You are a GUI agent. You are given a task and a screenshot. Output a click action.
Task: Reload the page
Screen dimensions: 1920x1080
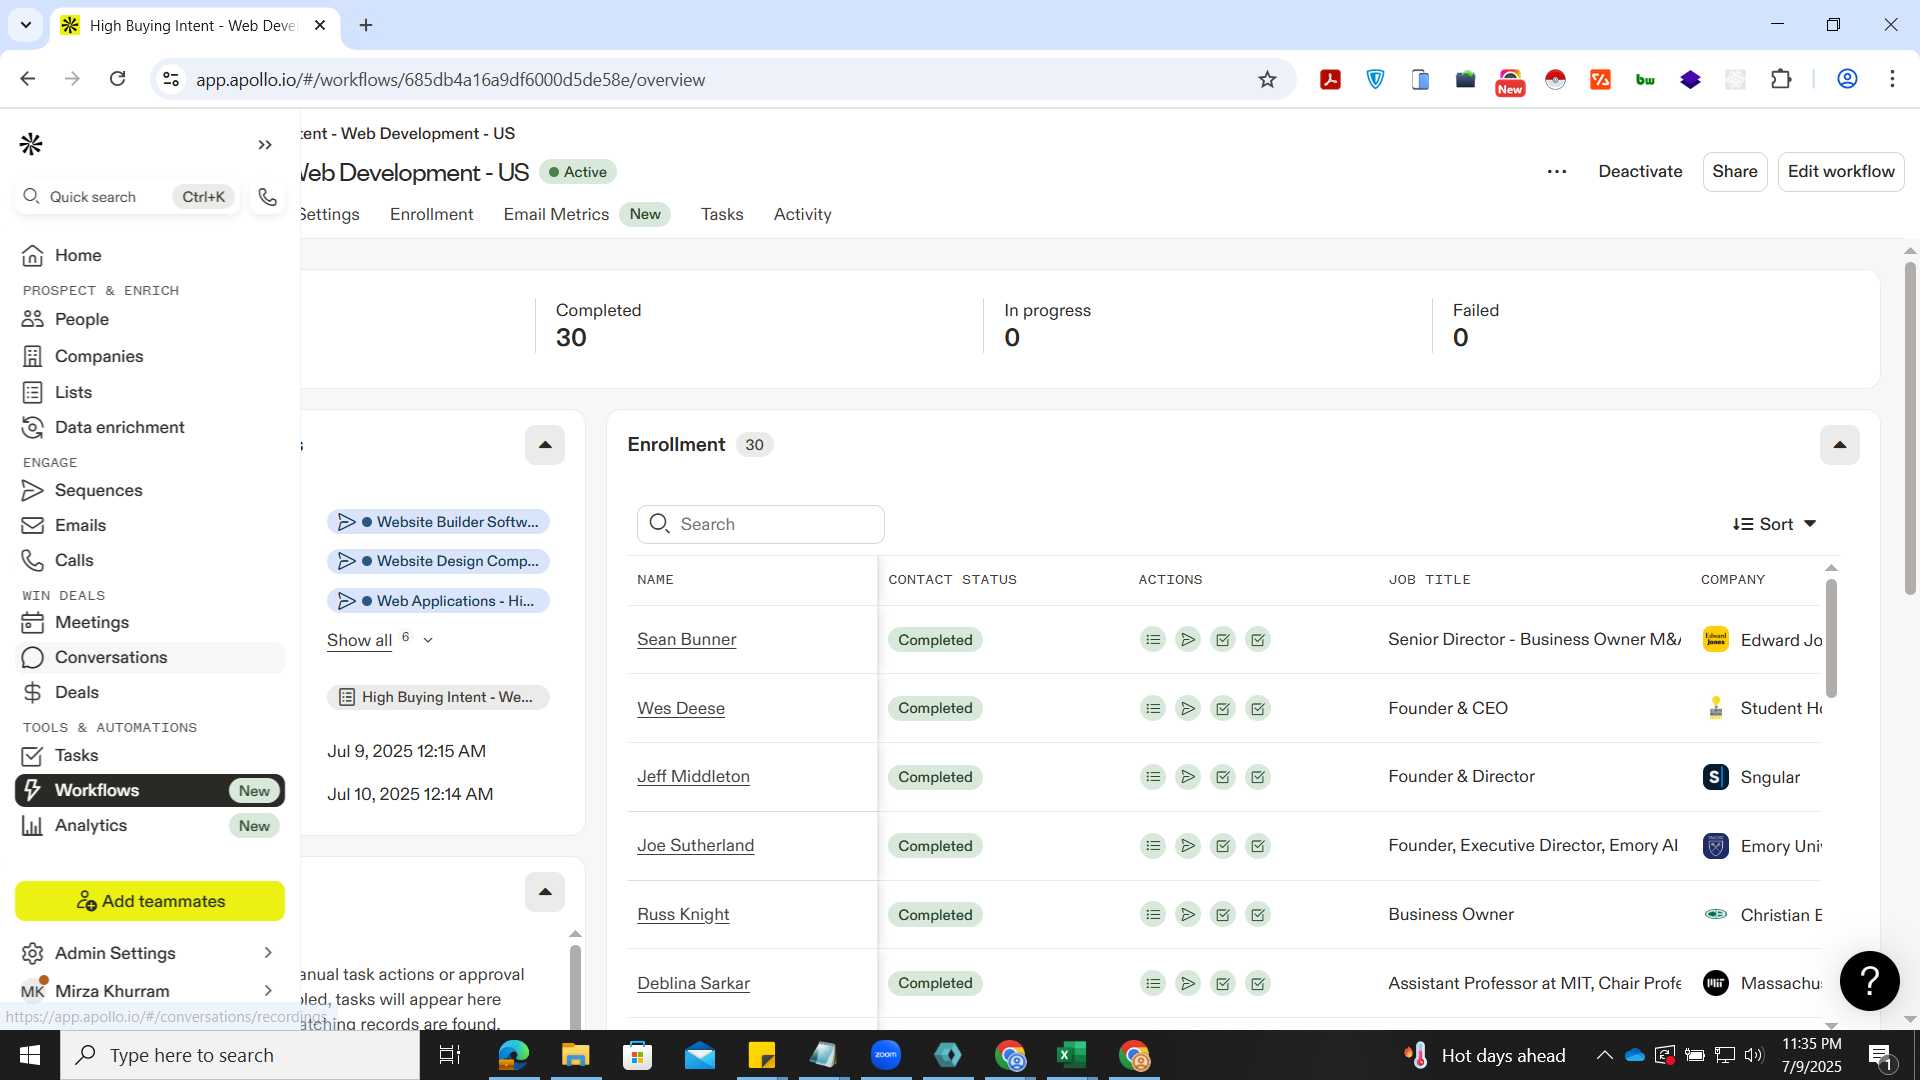coord(117,79)
